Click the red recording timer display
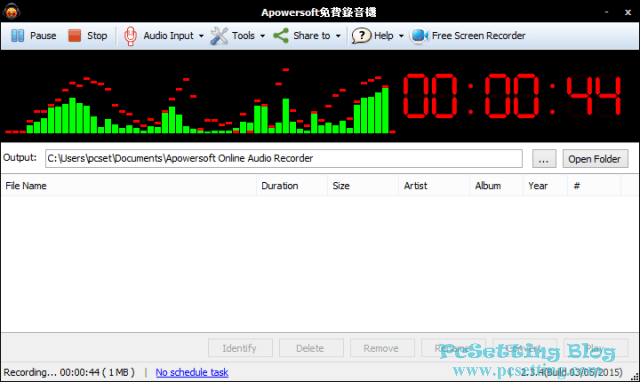The width and height of the screenshot is (640, 382). point(512,96)
